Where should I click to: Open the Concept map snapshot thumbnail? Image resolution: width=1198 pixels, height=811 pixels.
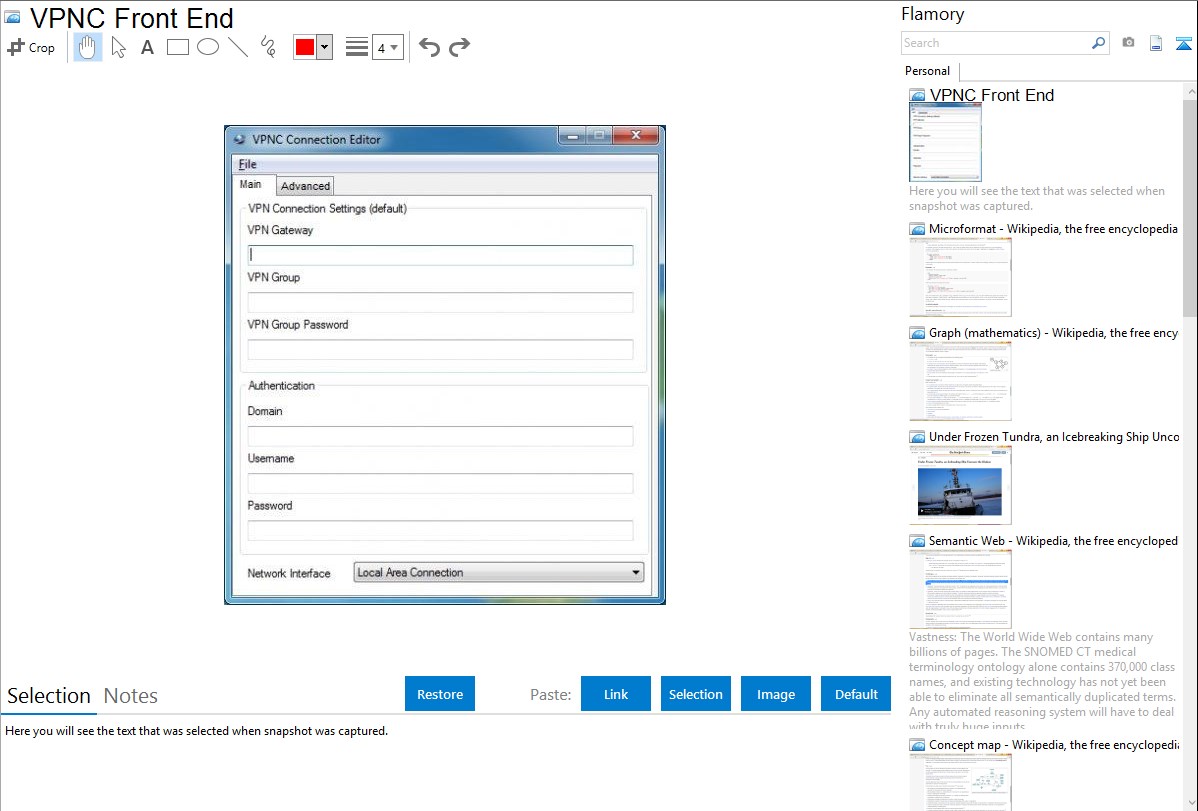[960, 782]
